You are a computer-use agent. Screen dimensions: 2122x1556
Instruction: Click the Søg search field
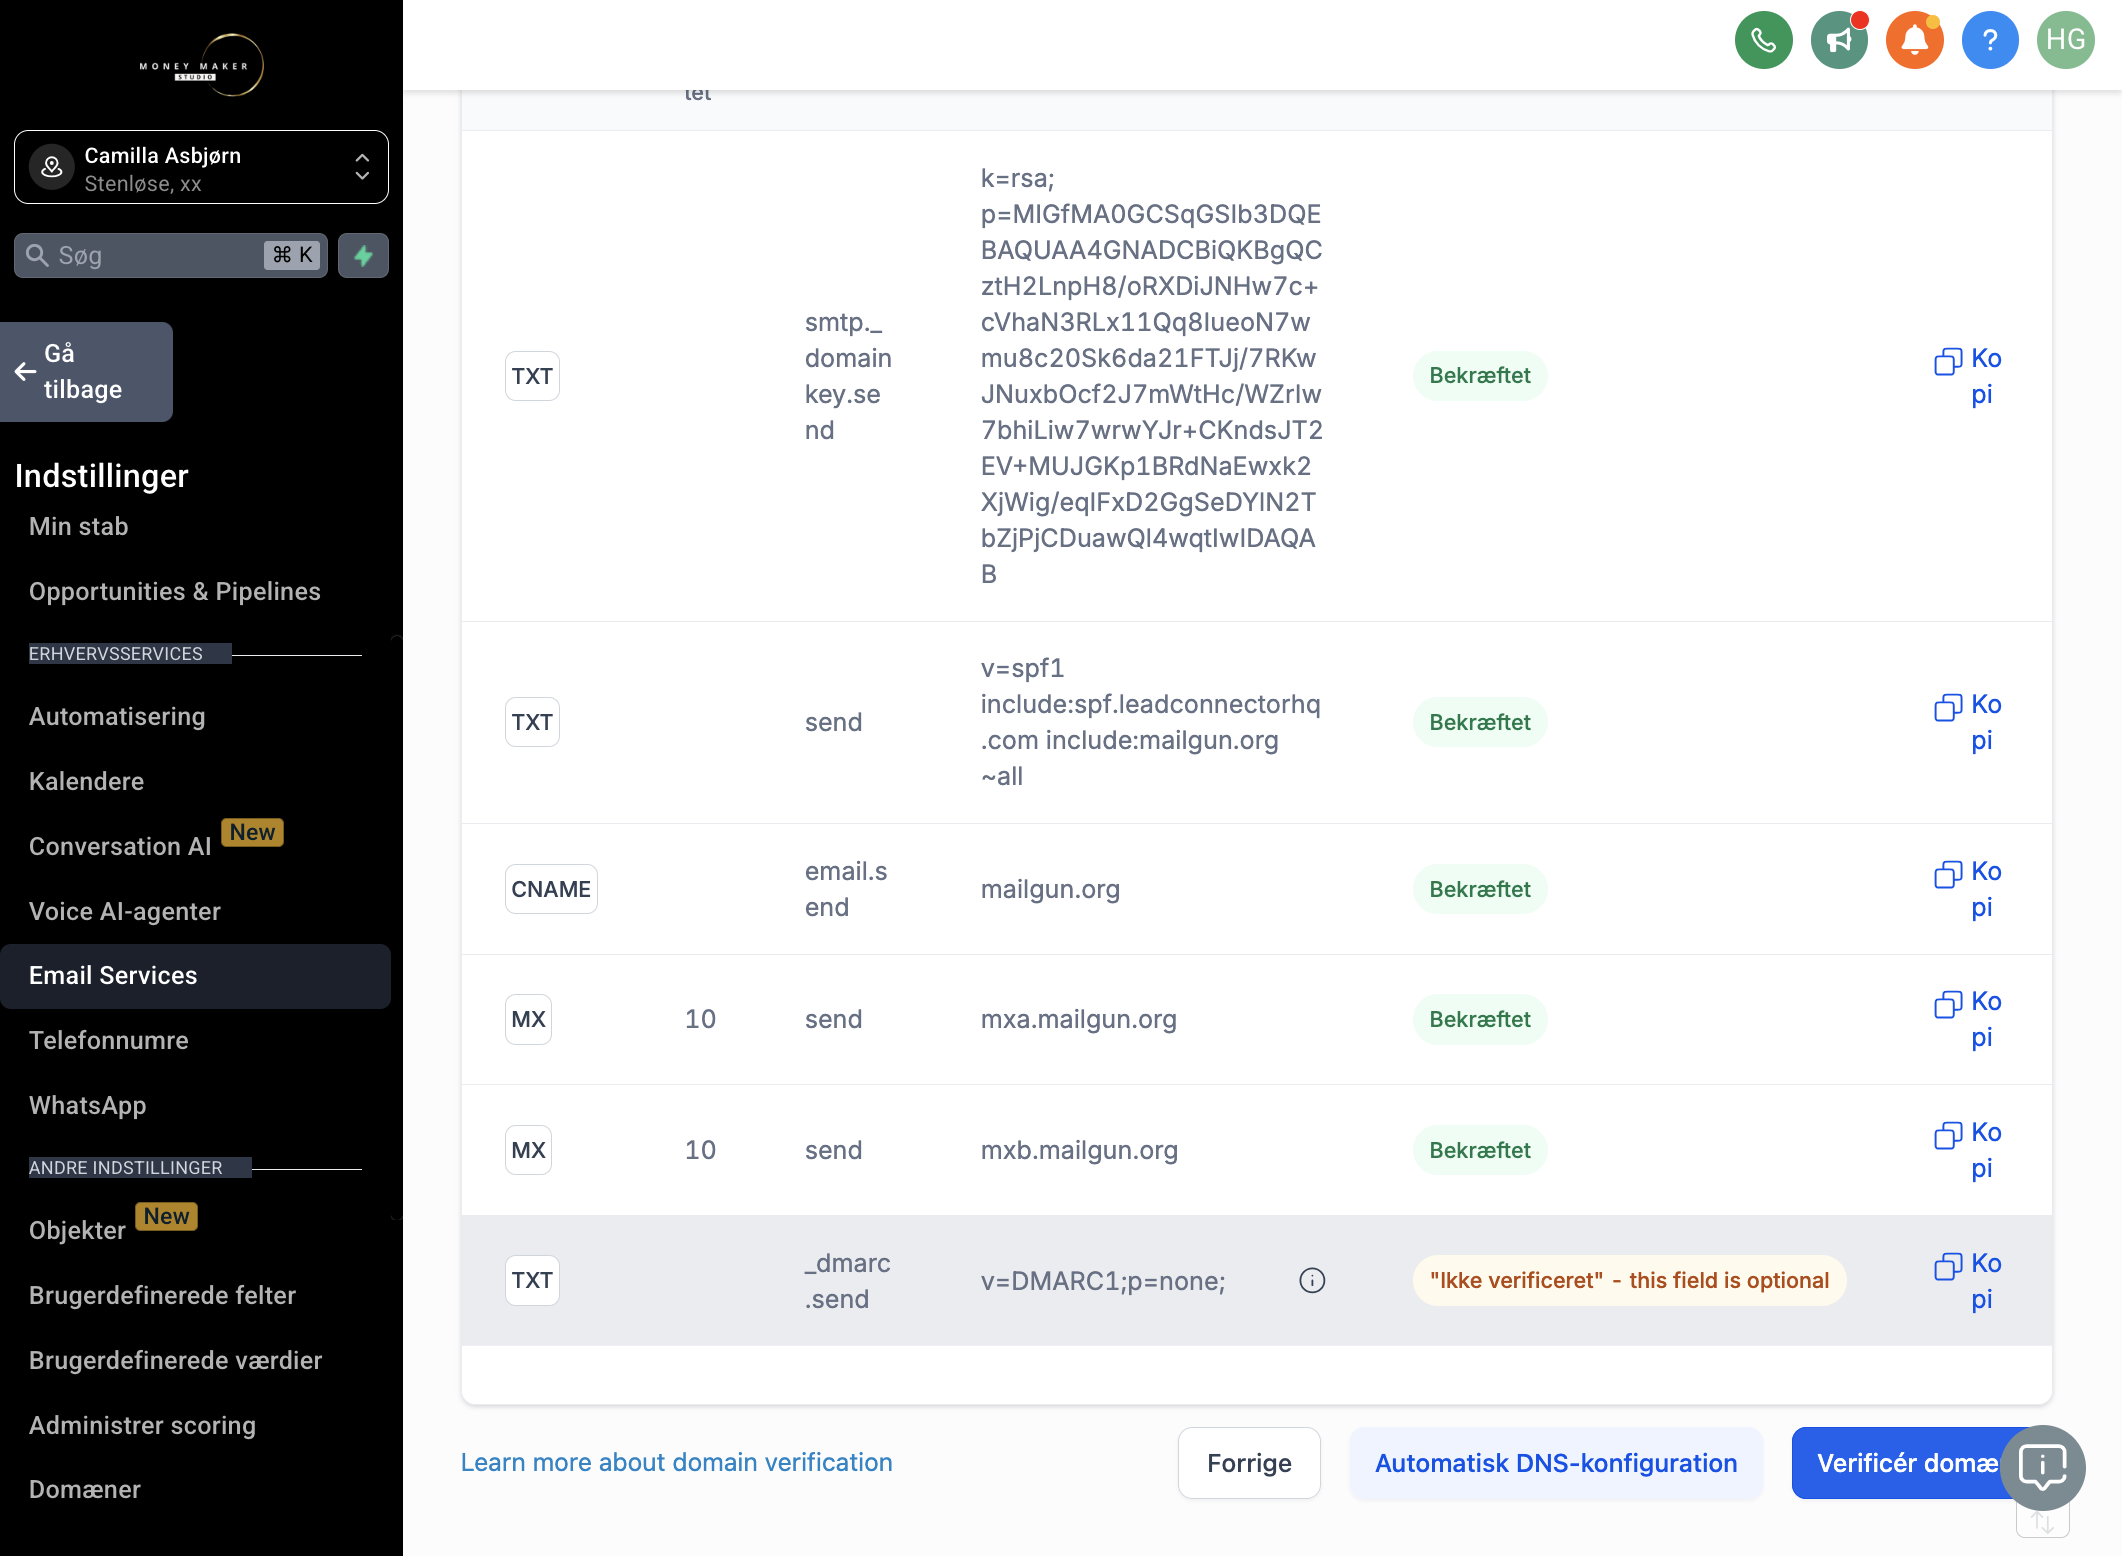click(x=171, y=255)
